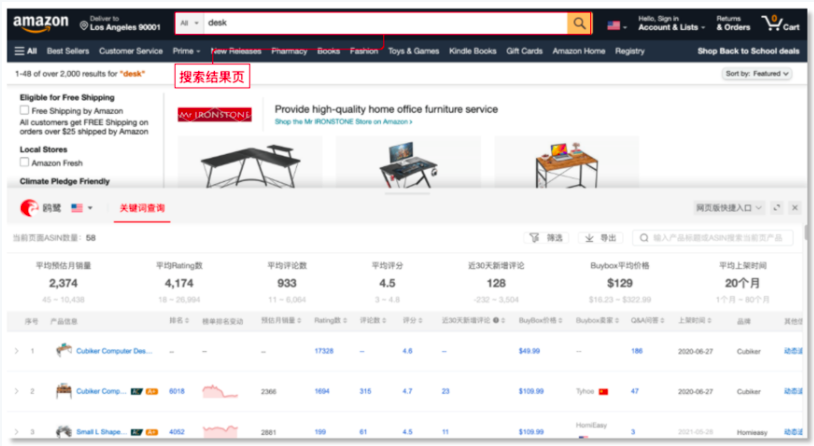Click the Mr IRONSTONE brand logo
The height and width of the screenshot is (446, 814).
(x=214, y=115)
